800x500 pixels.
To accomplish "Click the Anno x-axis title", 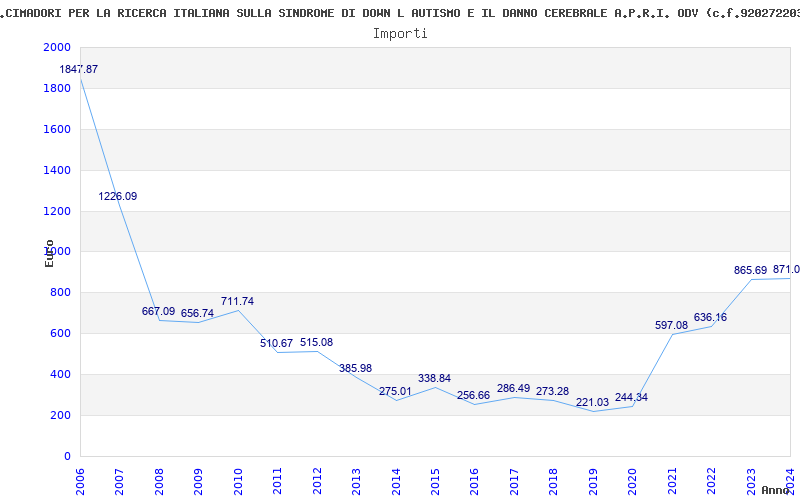I will pyautogui.click(x=775, y=490).
